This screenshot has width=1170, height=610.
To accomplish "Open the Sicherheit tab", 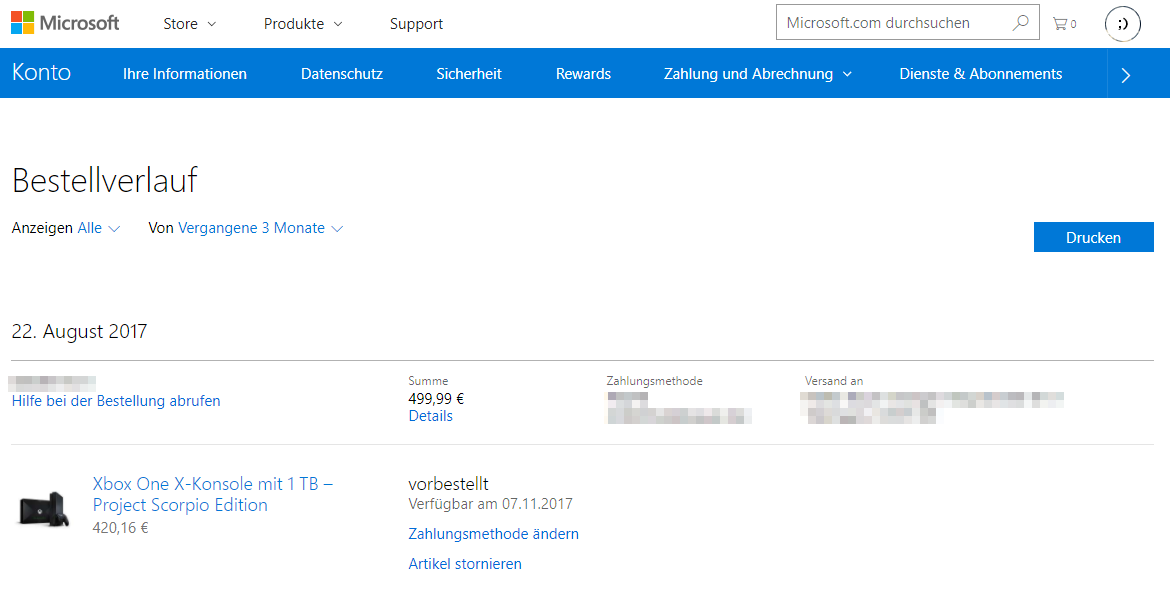I will [469, 74].
